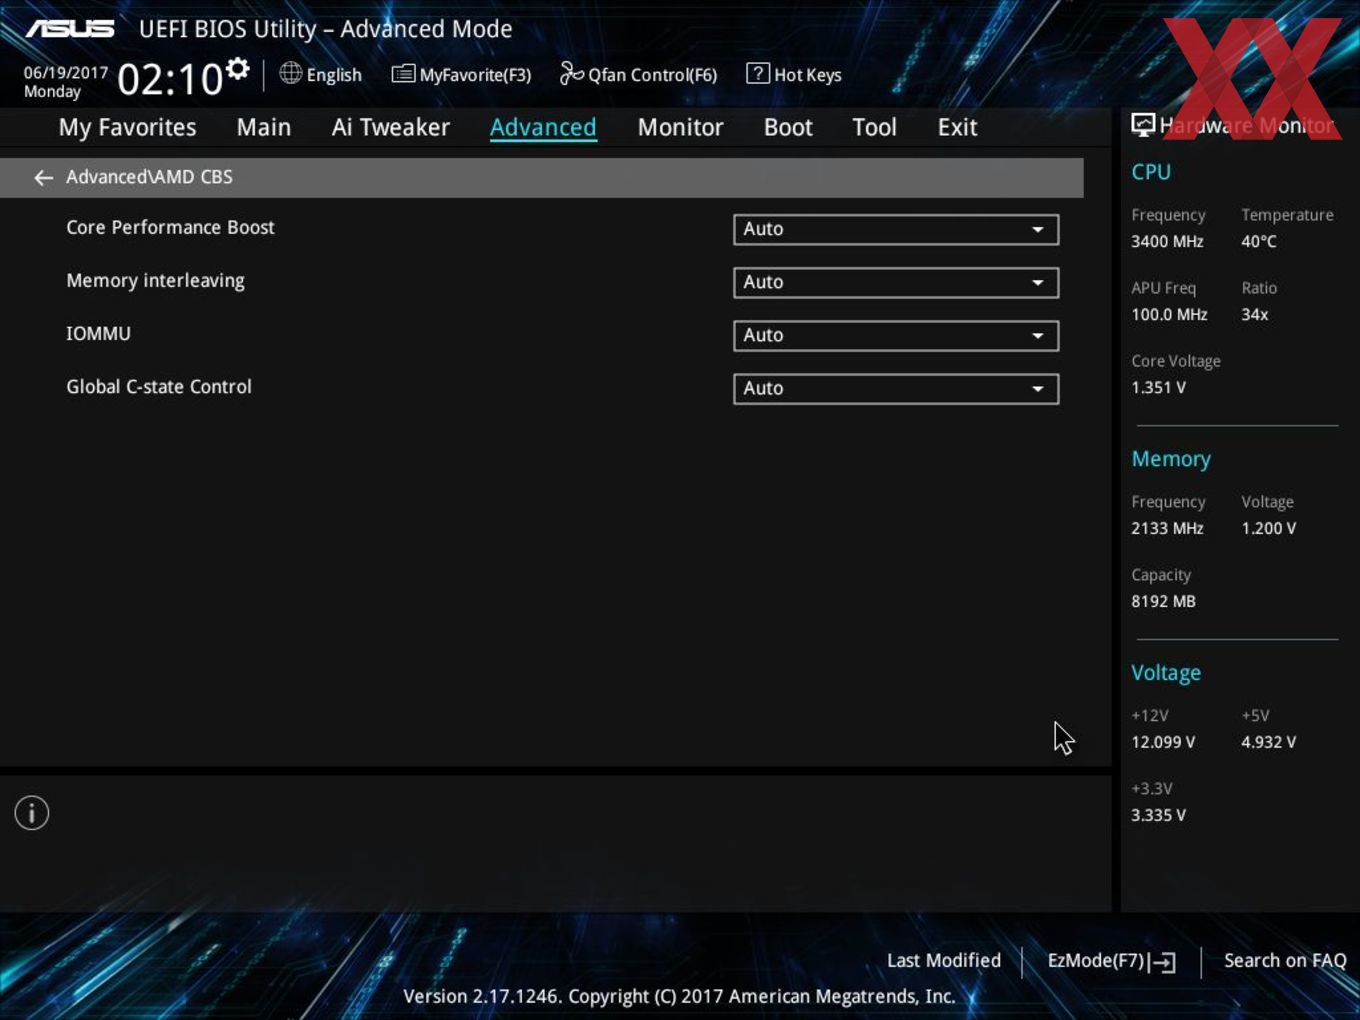This screenshot has width=1360, height=1020.
Task: Select the Core Performance Boost label
Action: 170,227
